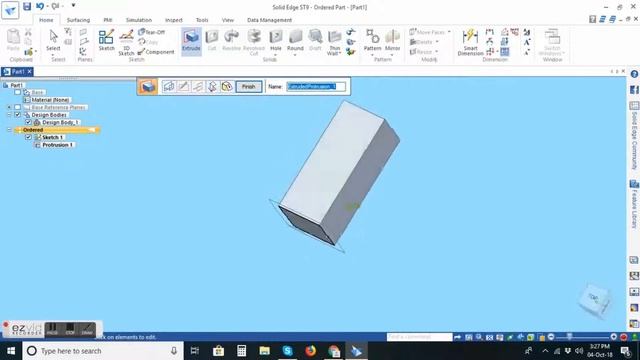Viewport: 640px width, 360px height.
Task: Toggle Base Reference Planes checkbox
Action: [x=18, y=107]
